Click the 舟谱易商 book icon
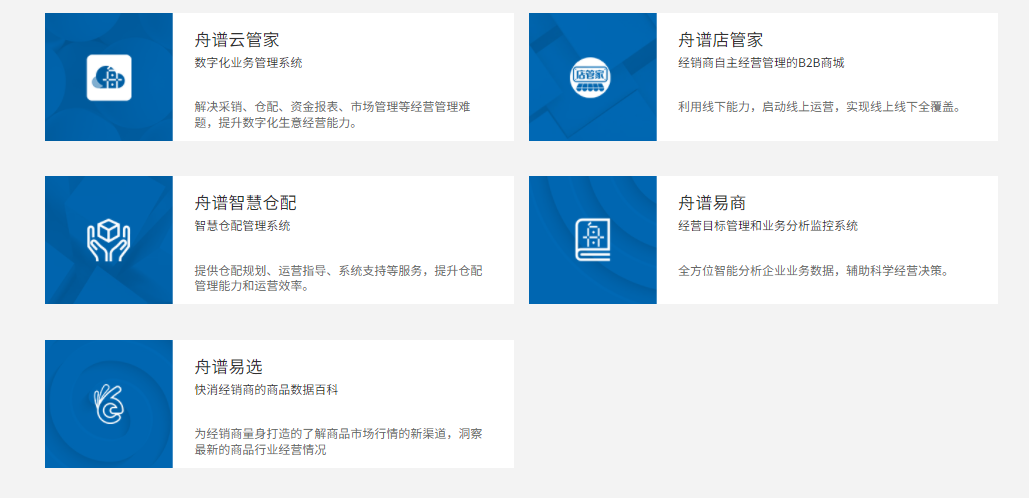The height and width of the screenshot is (498, 1029). pyautogui.click(x=593, y=240)
